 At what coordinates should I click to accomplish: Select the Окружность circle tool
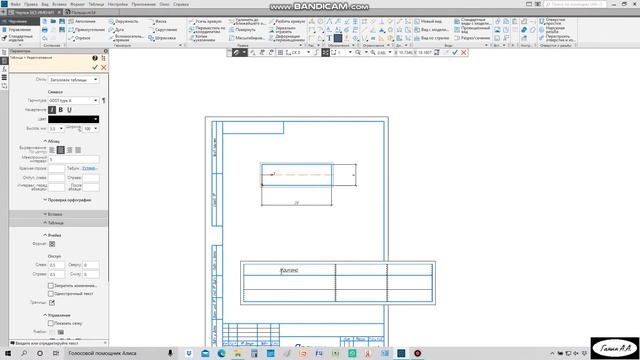[123, 21]
